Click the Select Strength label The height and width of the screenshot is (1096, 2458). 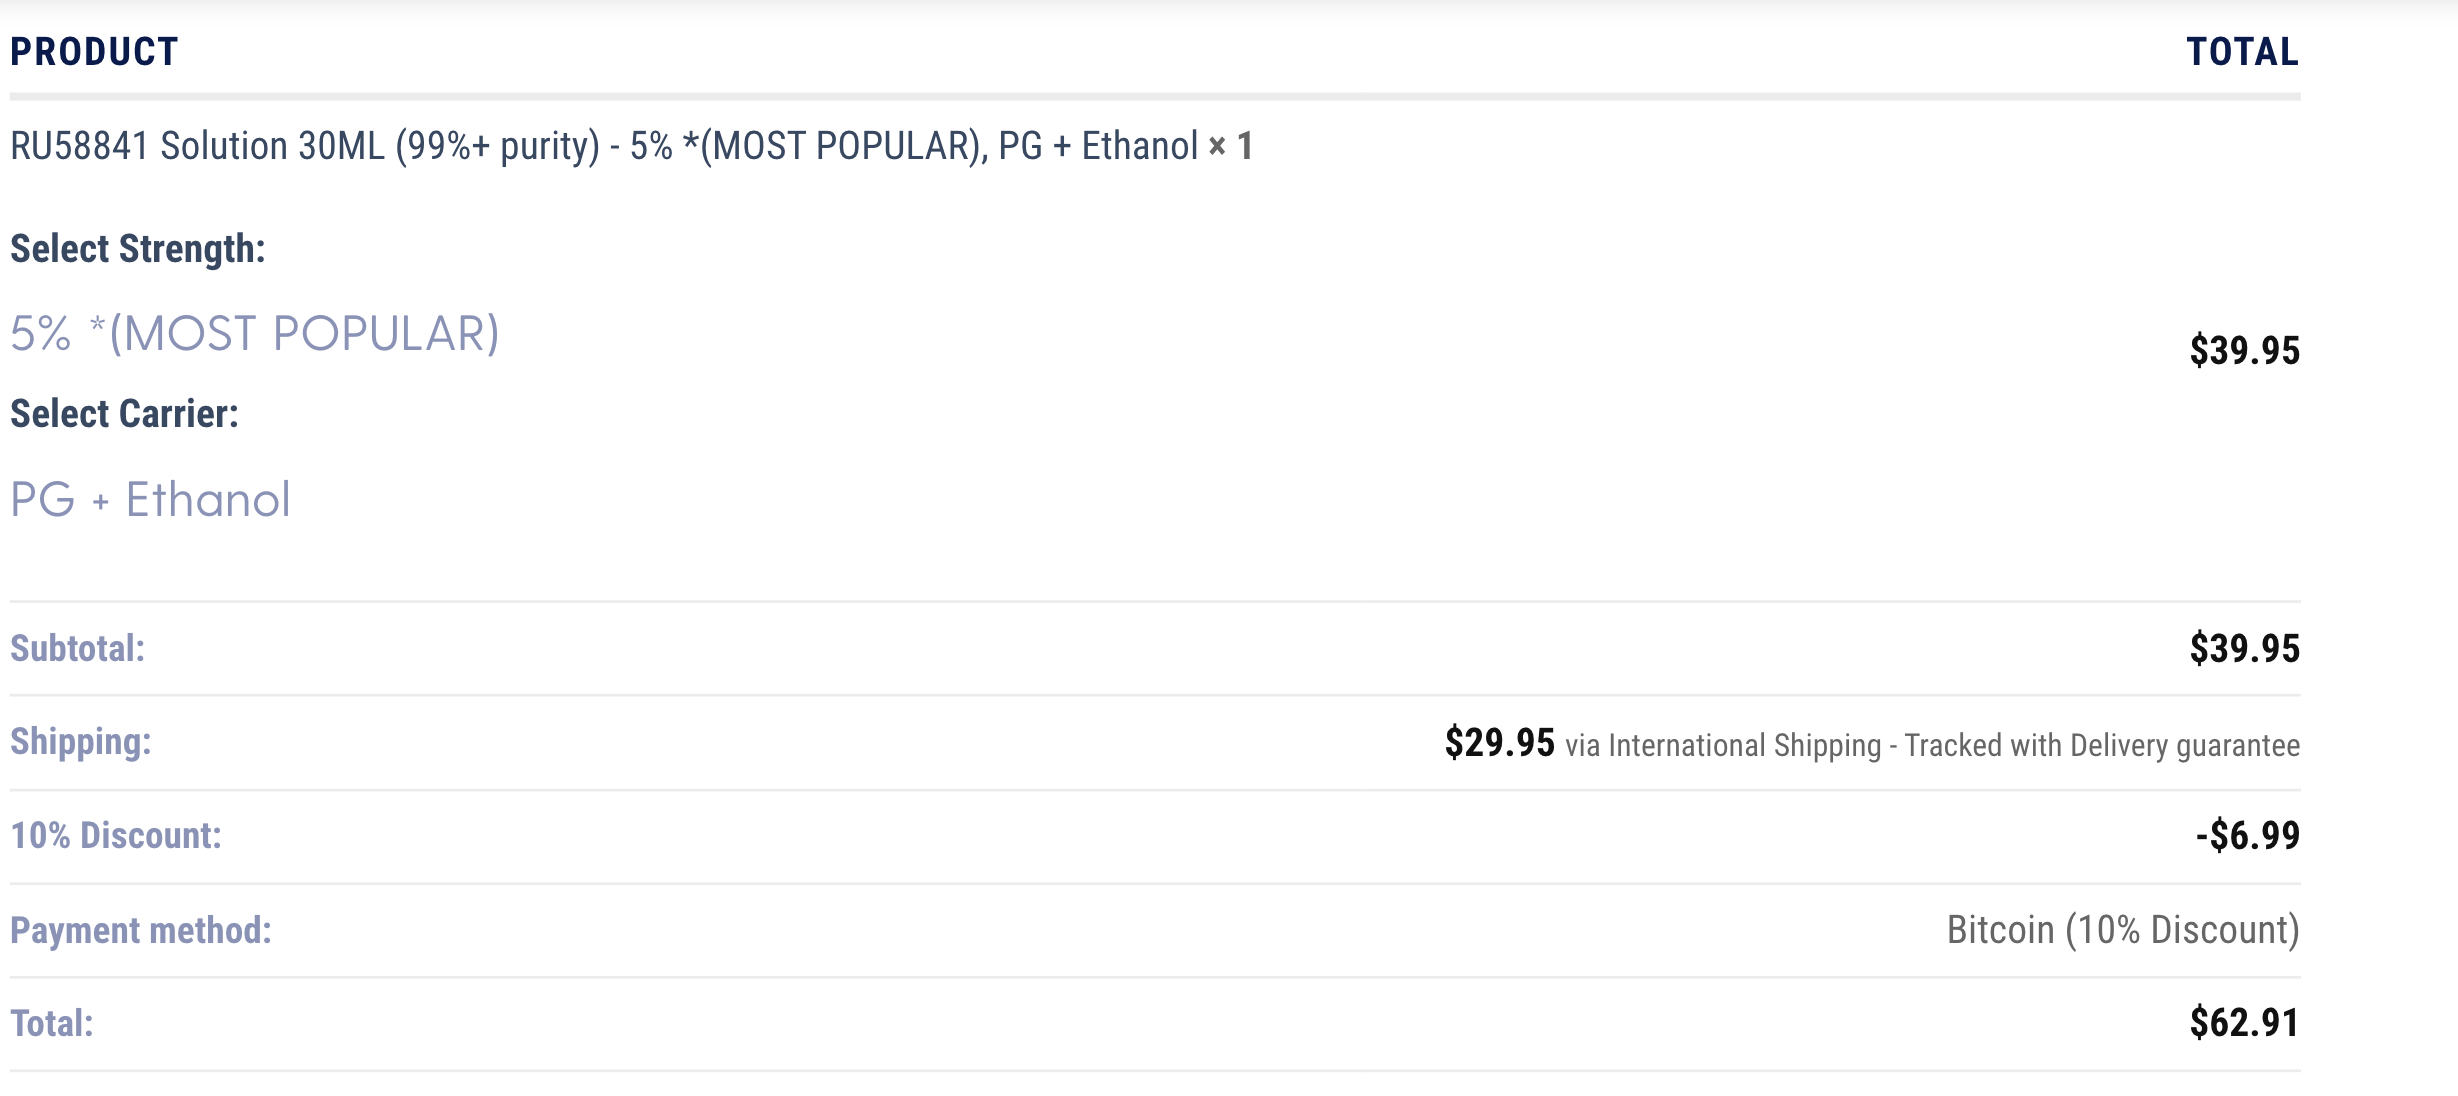click(x=138, y=249)
